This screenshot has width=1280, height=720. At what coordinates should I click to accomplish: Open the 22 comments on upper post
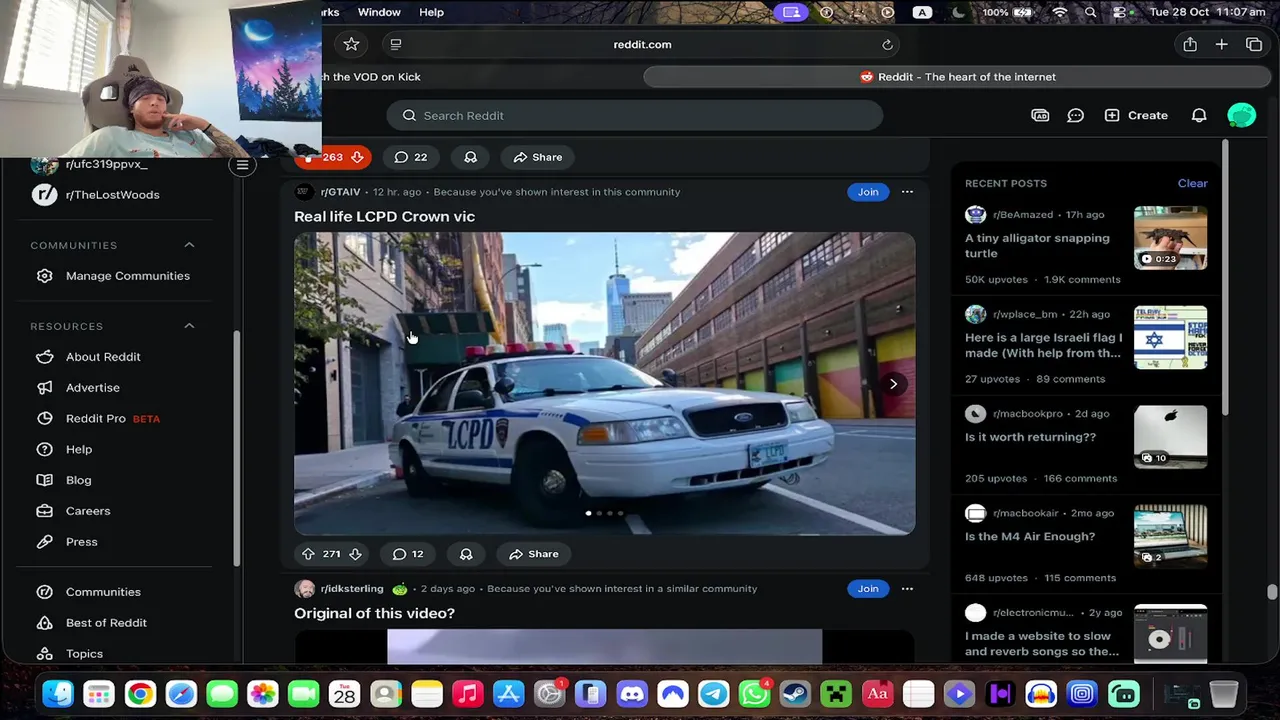(411, 157)
